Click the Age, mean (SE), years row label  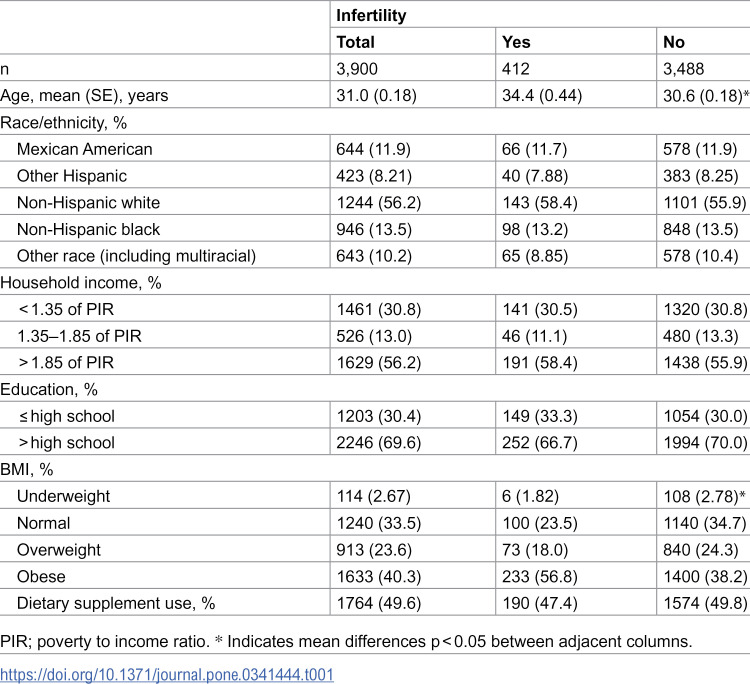point(84,96)
